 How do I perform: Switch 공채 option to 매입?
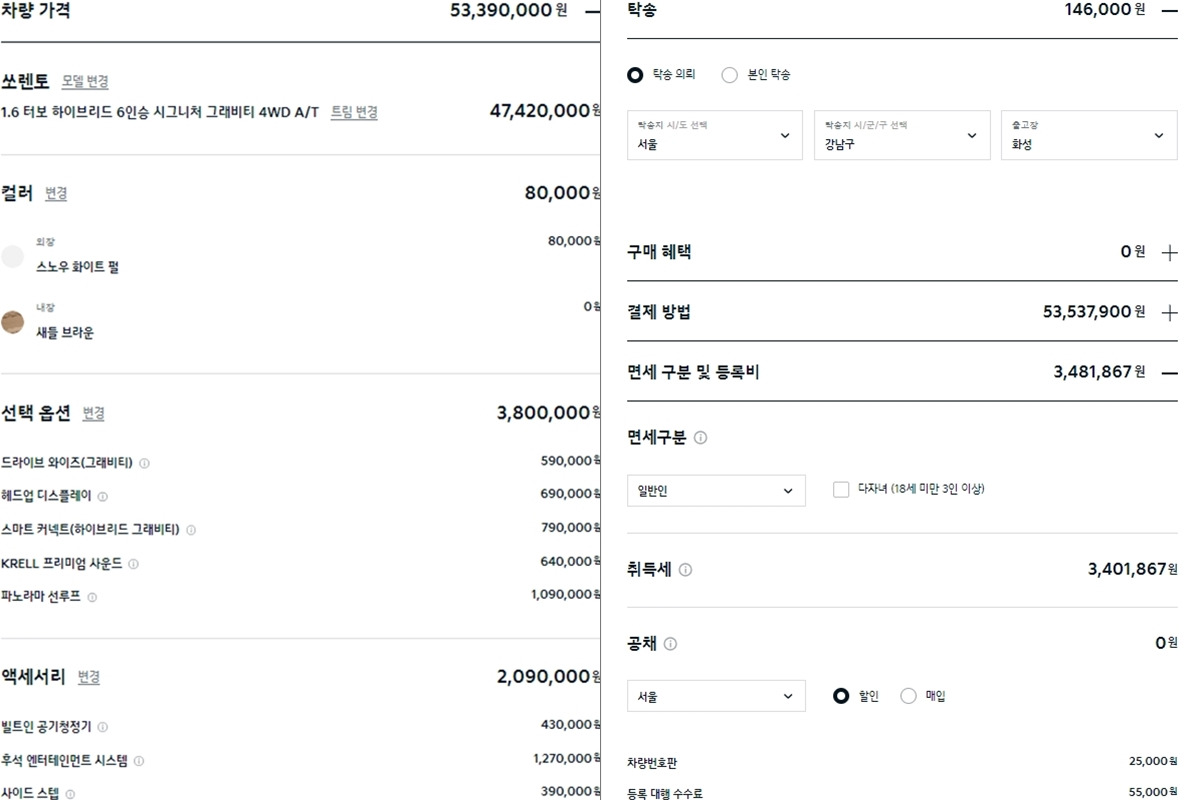click(x=908, y=694)
